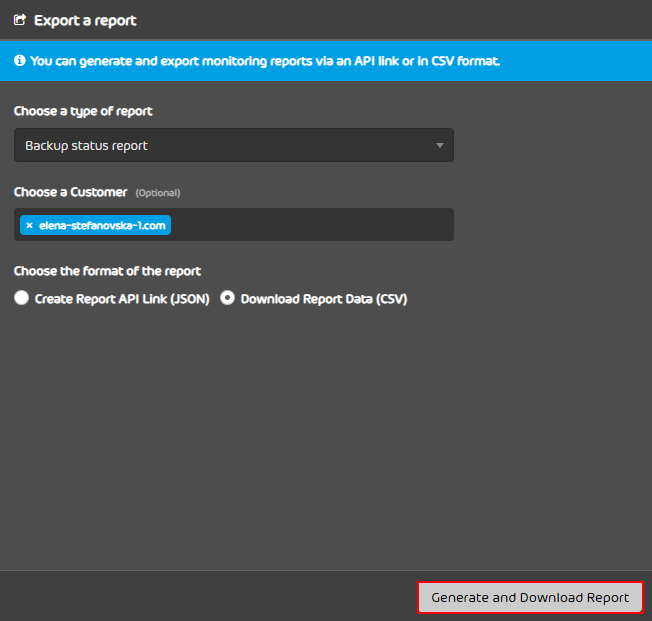Select the Create Report API Link radio button

(21, 298)
